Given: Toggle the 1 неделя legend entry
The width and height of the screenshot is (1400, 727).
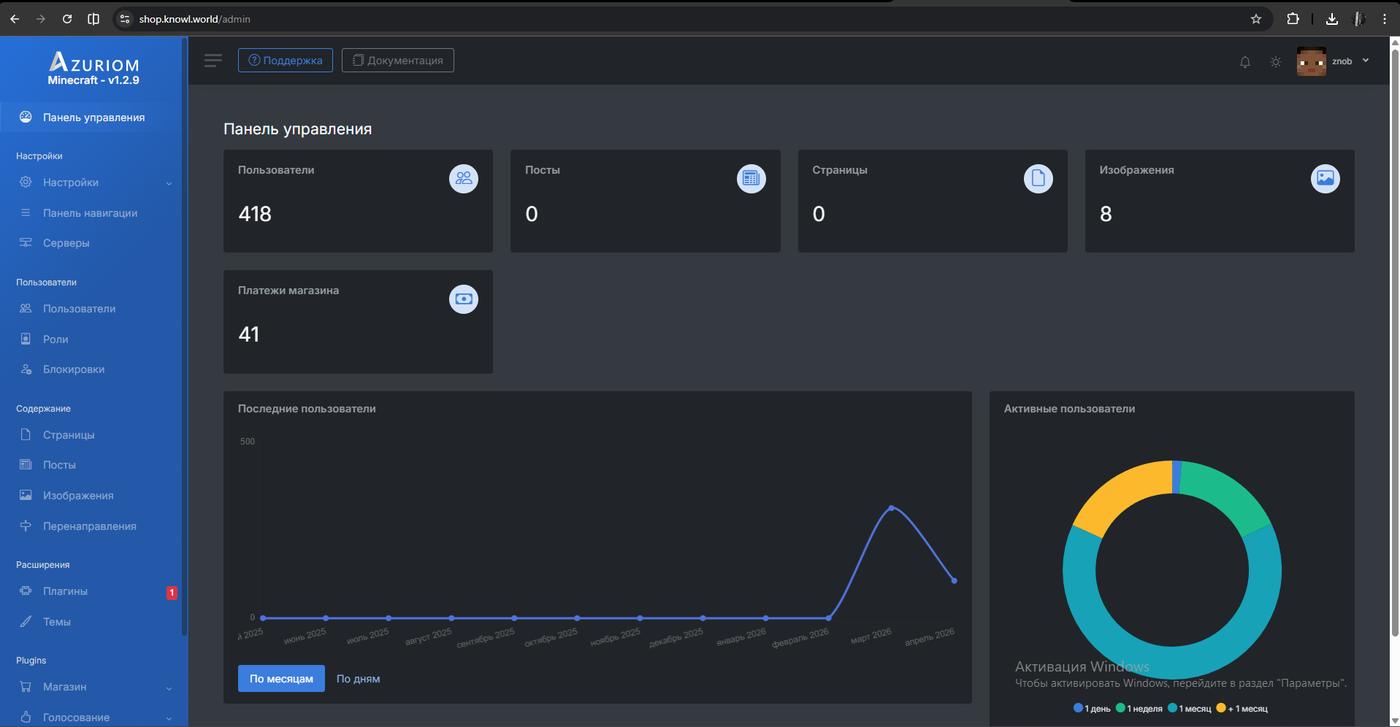Looking at the screenshot, I should 1139,708.
